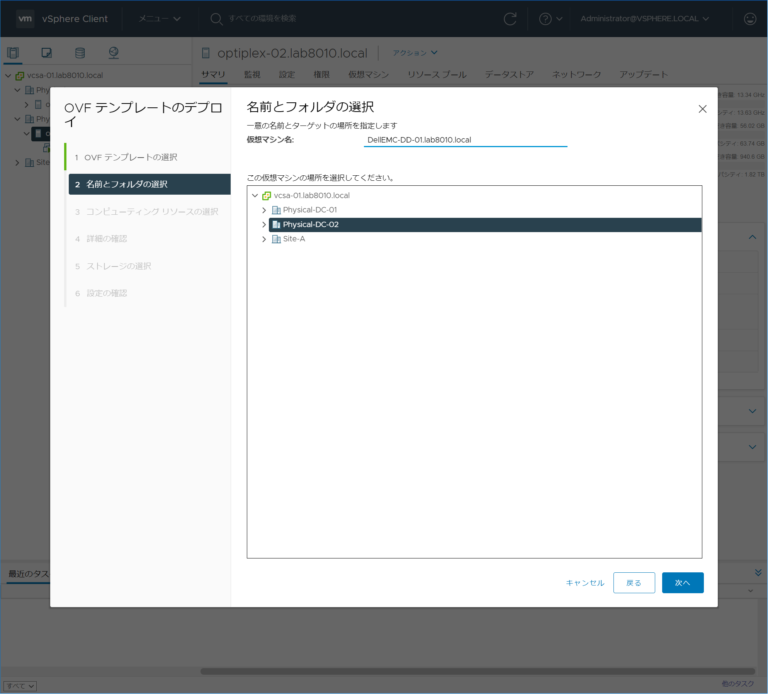The width and height of the screenshot is (768, 694).
Task: Click vCenter icon in dialog folder tree
Action: point(266,195)
